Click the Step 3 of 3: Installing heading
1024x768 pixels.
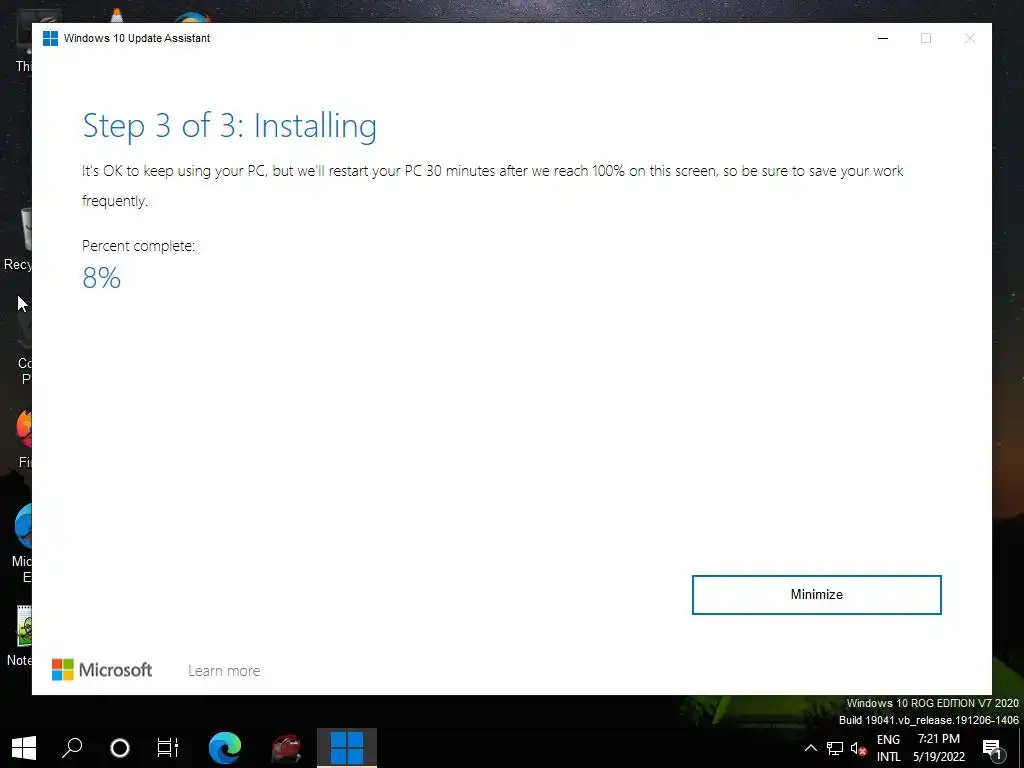click(229, 126)
